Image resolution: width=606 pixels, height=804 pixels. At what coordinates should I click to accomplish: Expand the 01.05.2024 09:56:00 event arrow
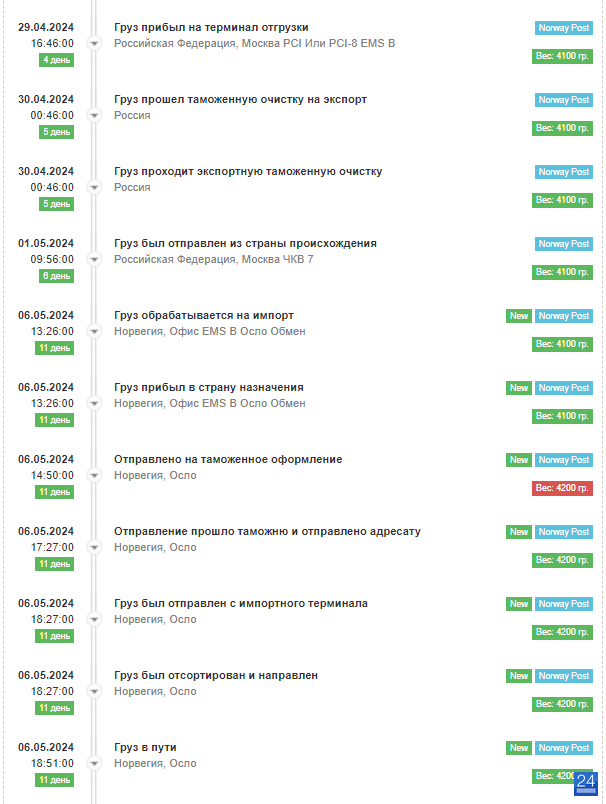[94, 259]
